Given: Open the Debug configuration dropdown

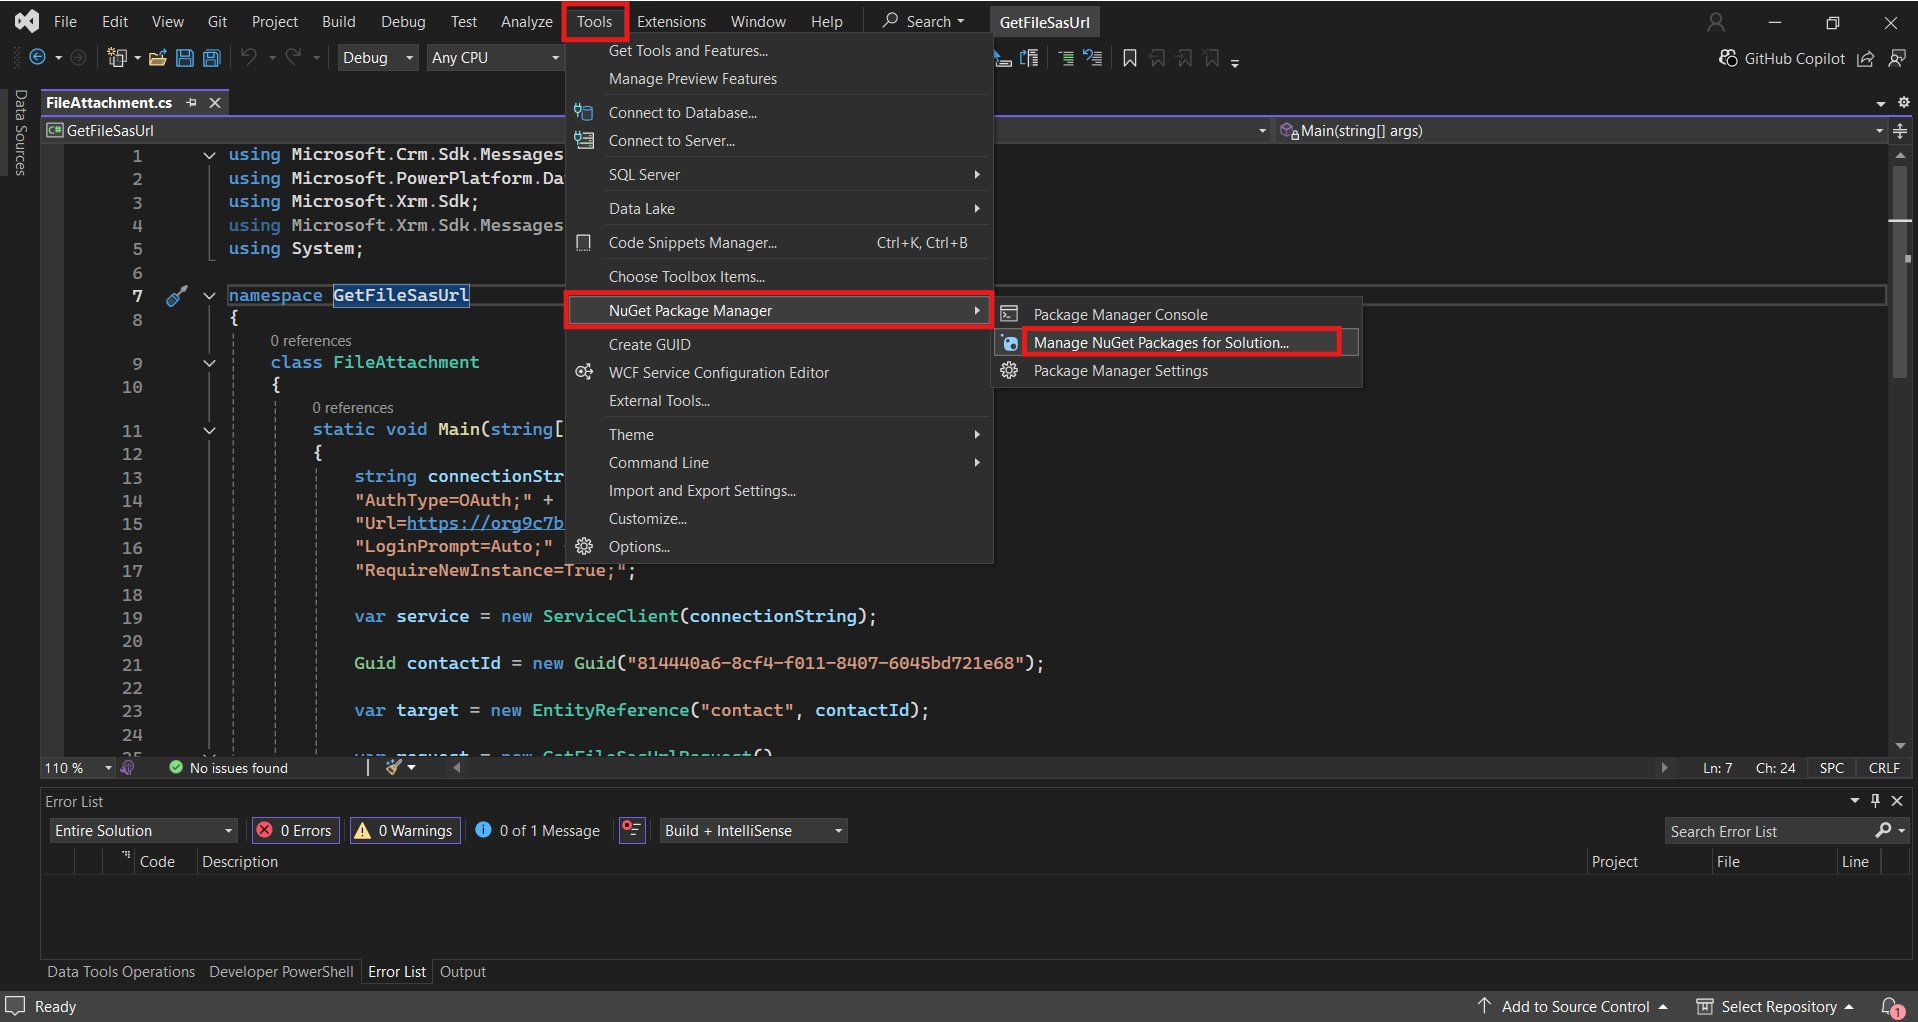Looking at the screenshot, I should tap(377, 58).
